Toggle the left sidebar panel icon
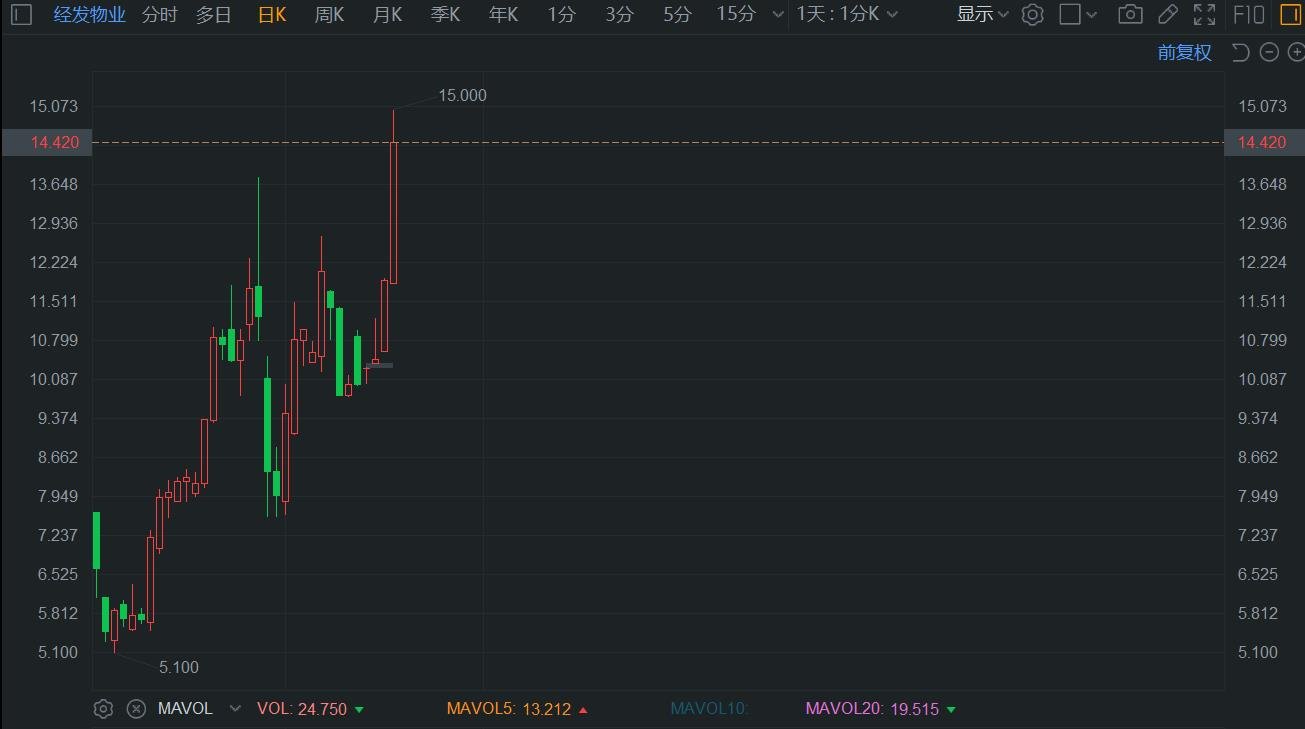1305x729 pixels. pos(21,15)
